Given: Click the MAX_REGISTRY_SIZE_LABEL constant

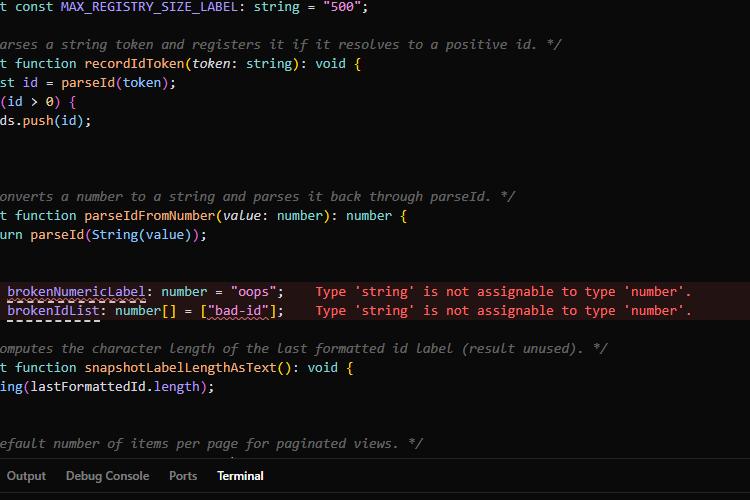Looking at the screenshot, I should click(x=149, y=7).
